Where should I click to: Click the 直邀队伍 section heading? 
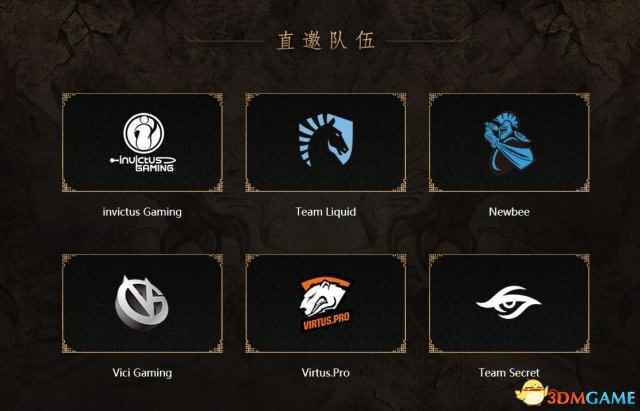point(326,41)
